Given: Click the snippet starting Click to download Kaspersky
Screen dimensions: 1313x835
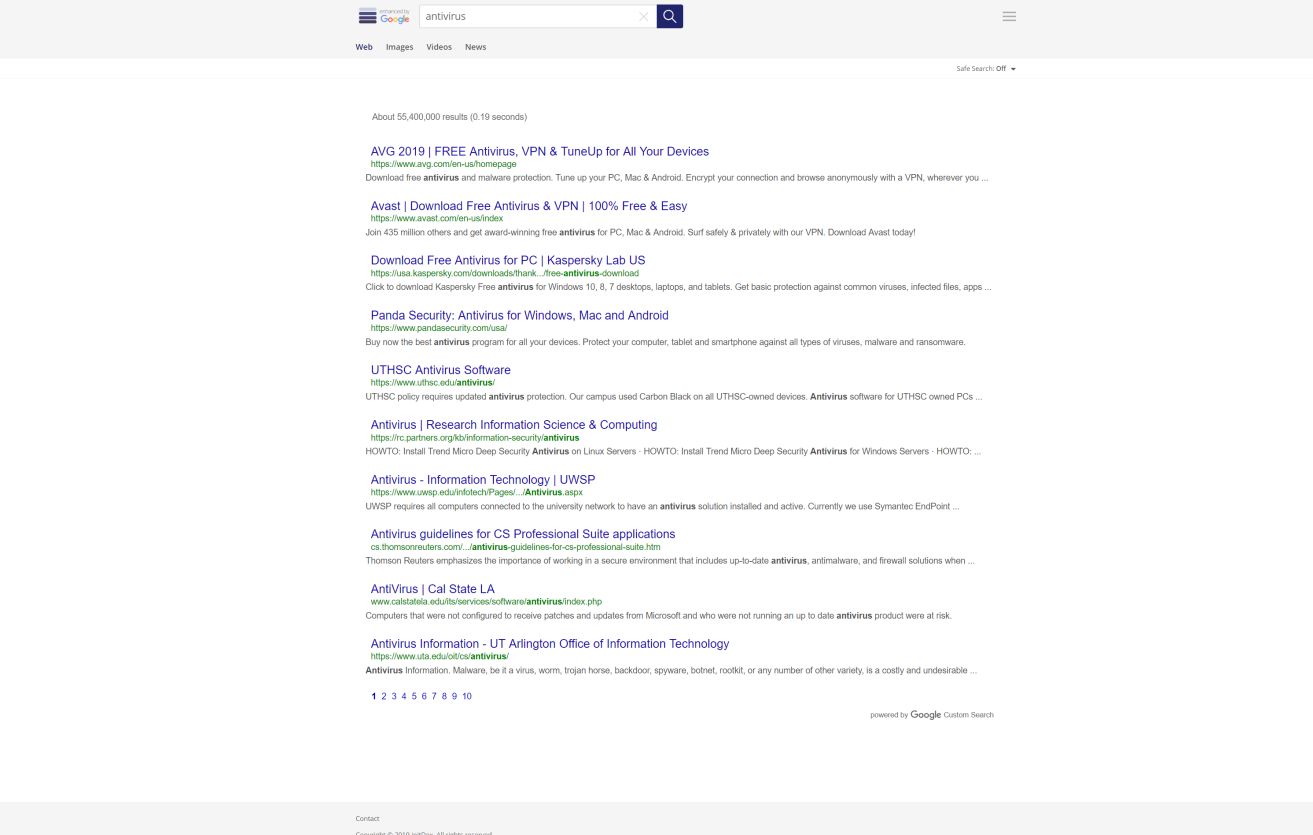Looking at the screenshot, I should tap(679, 287).
